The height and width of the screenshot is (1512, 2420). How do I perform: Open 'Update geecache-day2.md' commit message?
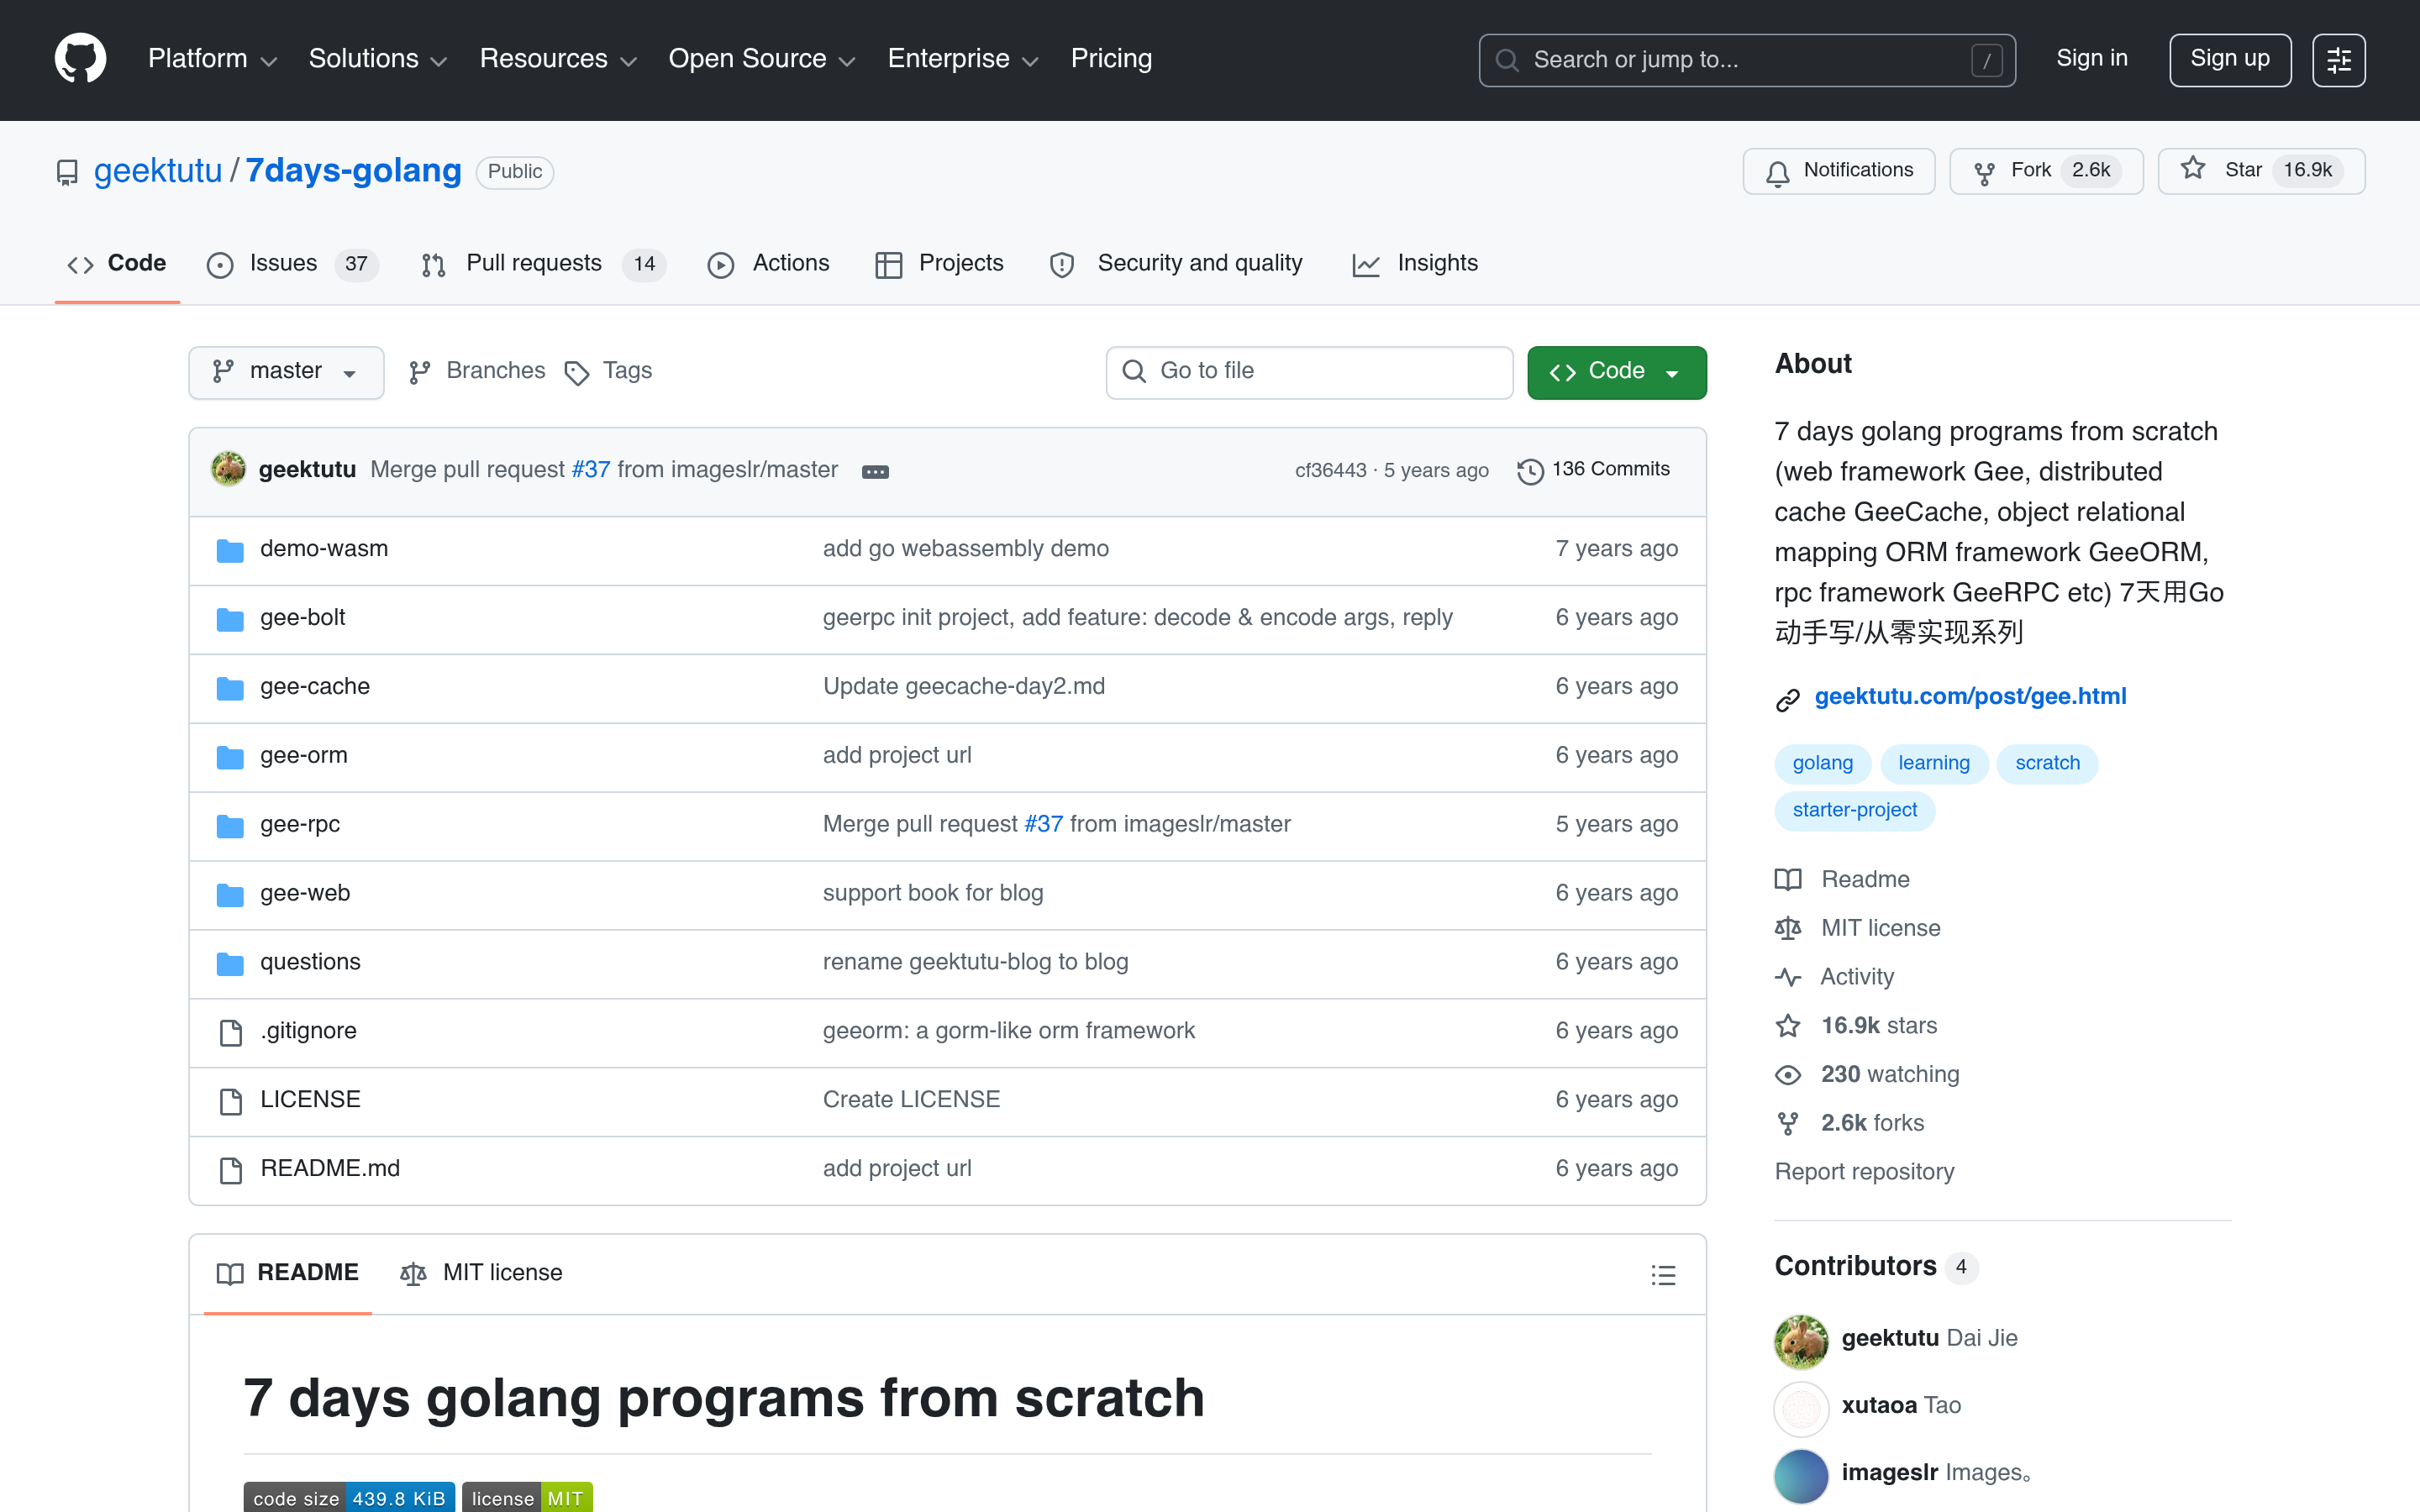tap(964, 687)
